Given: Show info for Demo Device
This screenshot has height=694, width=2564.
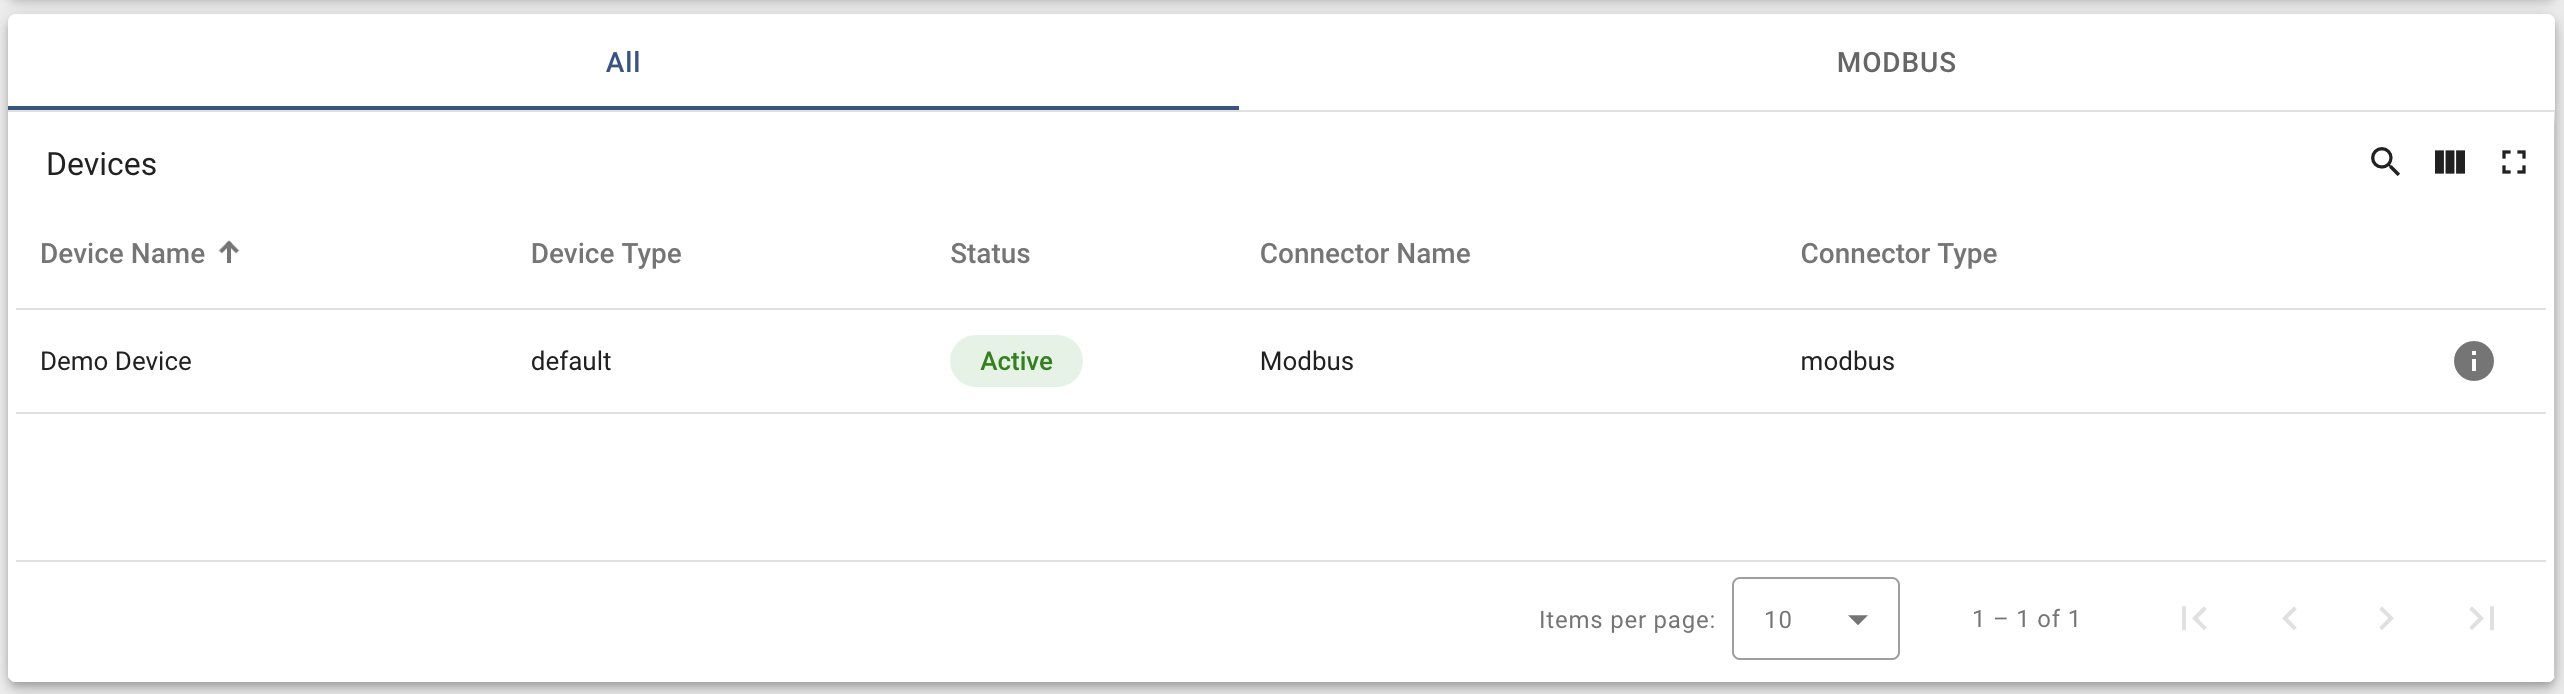Looking at the screenshot, I should (x=2473, y=361).
